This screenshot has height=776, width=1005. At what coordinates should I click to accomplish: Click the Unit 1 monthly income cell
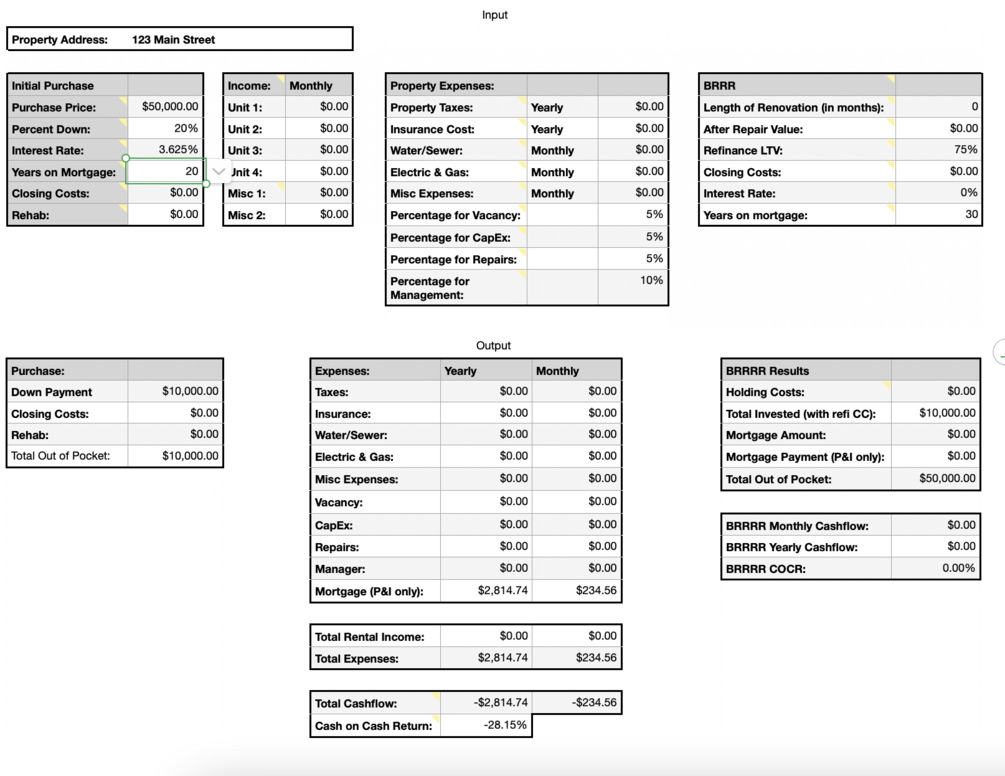tap(319, 107)
